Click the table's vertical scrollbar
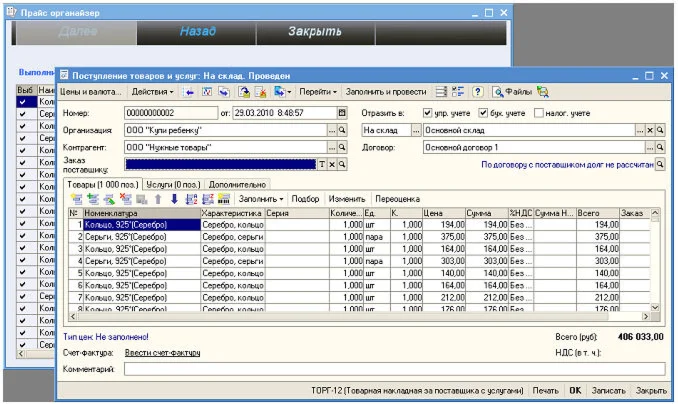 (x=656, y=260)
